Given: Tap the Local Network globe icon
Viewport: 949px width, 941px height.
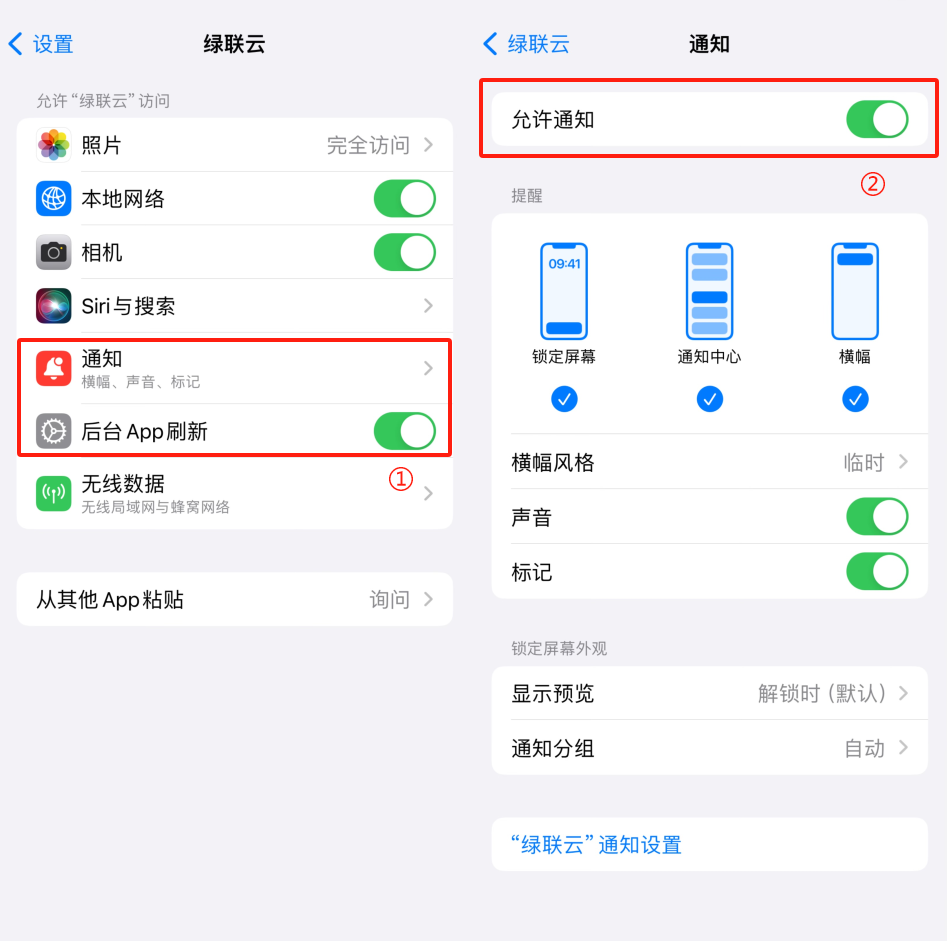Looking at the screenshot, I should pos(53,198).
